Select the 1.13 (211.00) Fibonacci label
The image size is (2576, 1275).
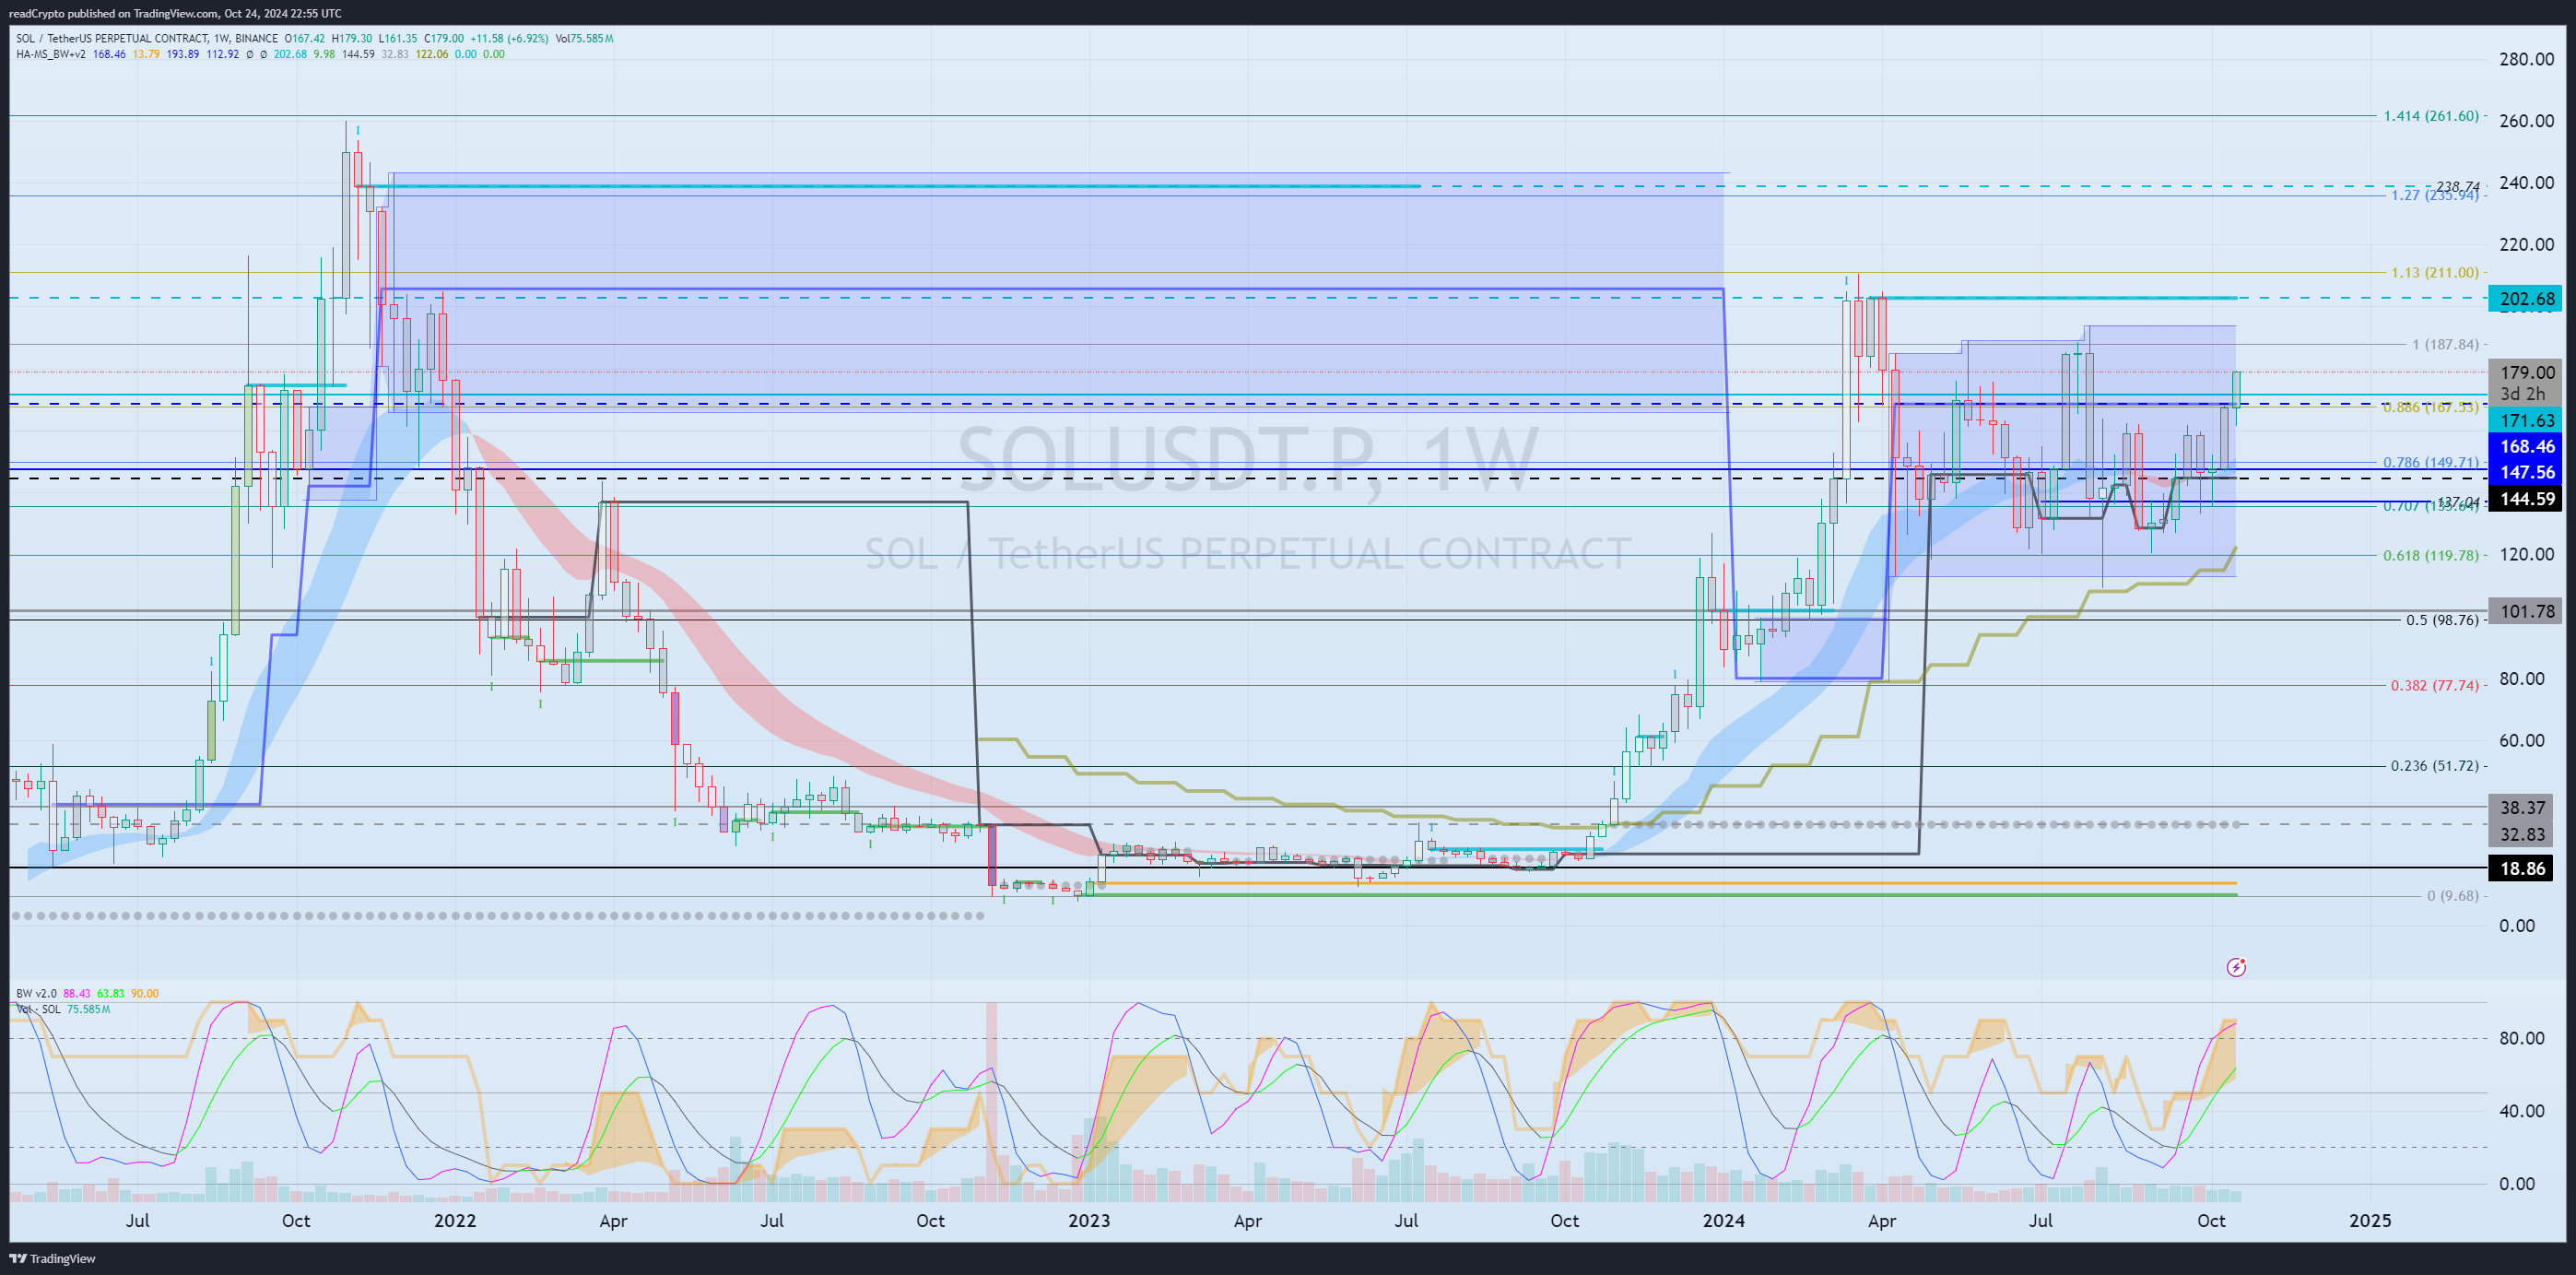tap(2435, 272)
